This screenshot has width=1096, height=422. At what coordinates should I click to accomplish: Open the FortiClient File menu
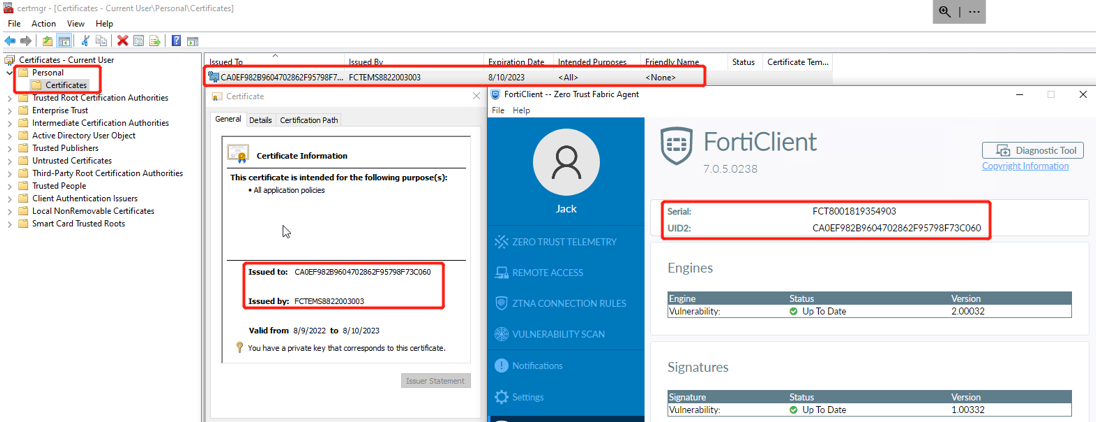(x=498, y=110)
